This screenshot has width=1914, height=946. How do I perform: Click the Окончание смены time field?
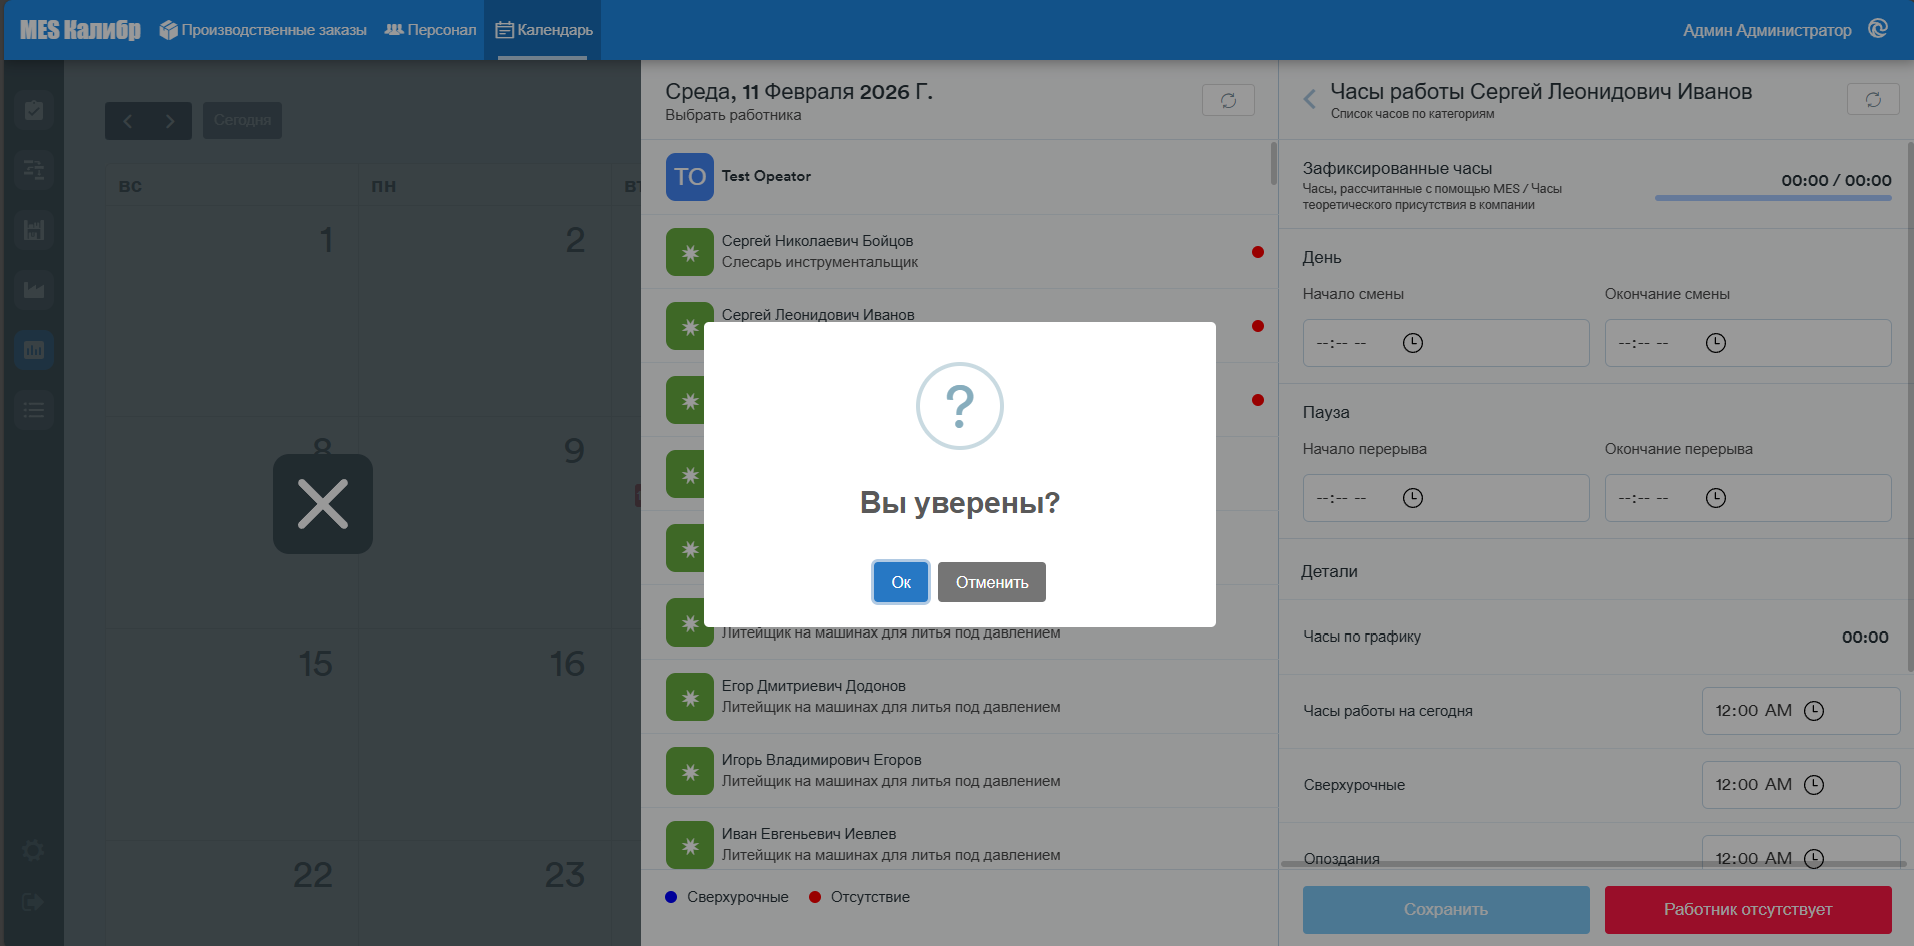point(1748,343)
